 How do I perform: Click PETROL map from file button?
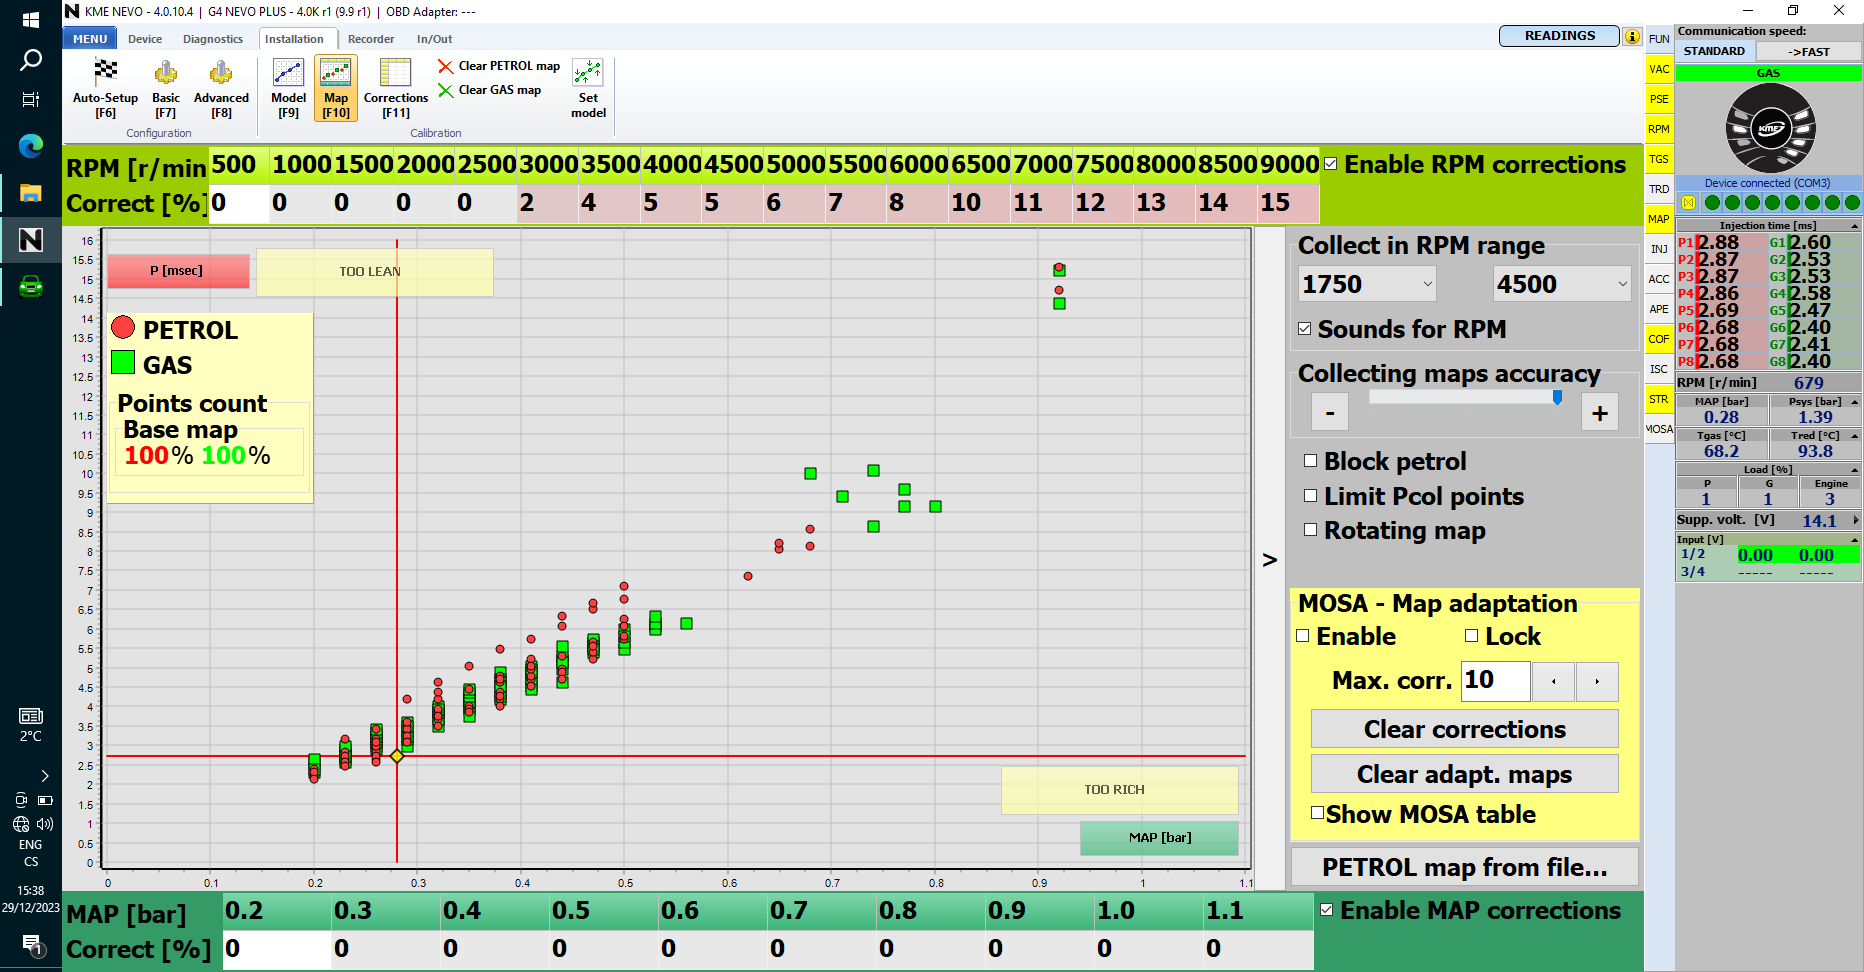click(1464, 867)
